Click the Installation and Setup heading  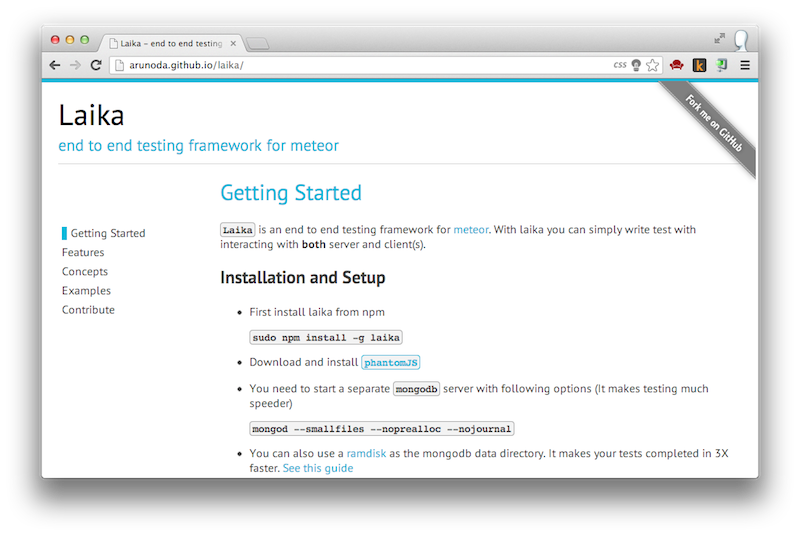(x=303, y=277)
